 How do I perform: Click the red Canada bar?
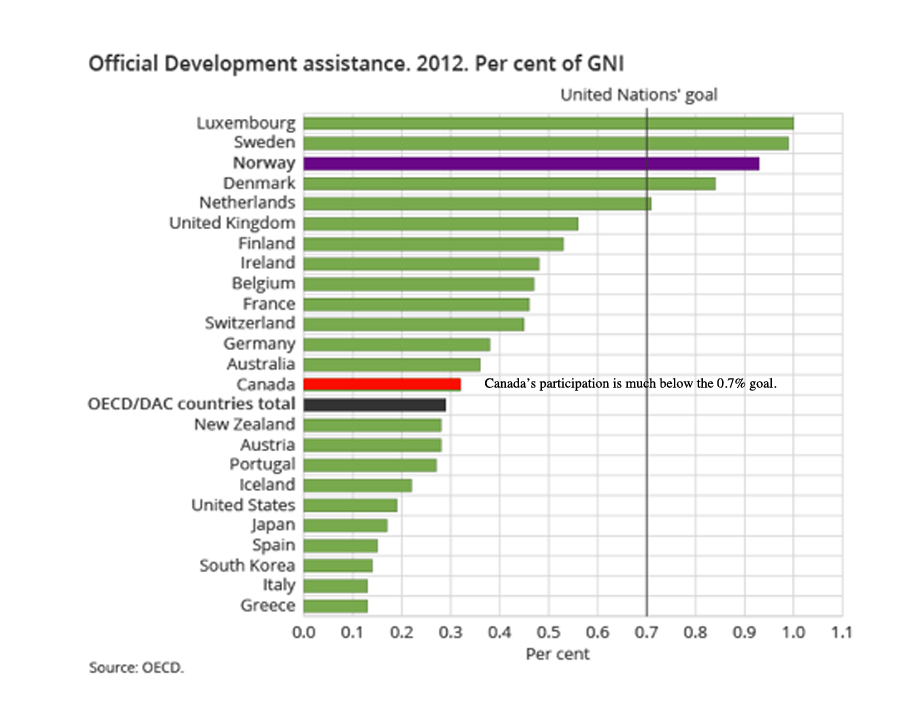pyautogui.click(x=381, y=384)
